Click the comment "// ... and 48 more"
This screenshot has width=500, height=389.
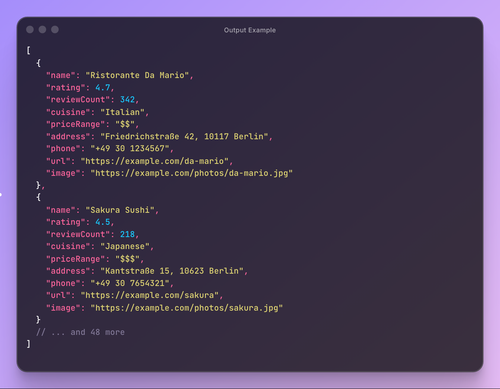coord(80,332)
